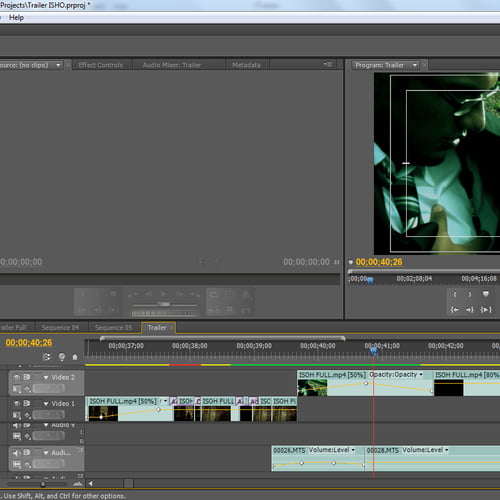Collapse the Video 2 track triangle
Image resolution: width=500 pixels, height=500 pixels.
[46, 377]
